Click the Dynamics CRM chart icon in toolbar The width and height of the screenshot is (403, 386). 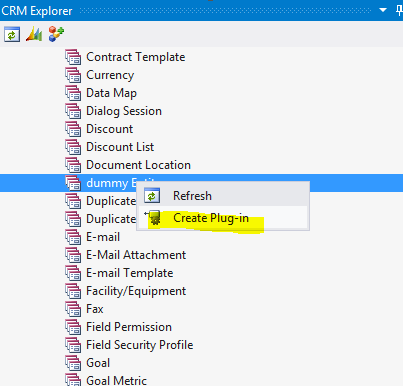34,34
